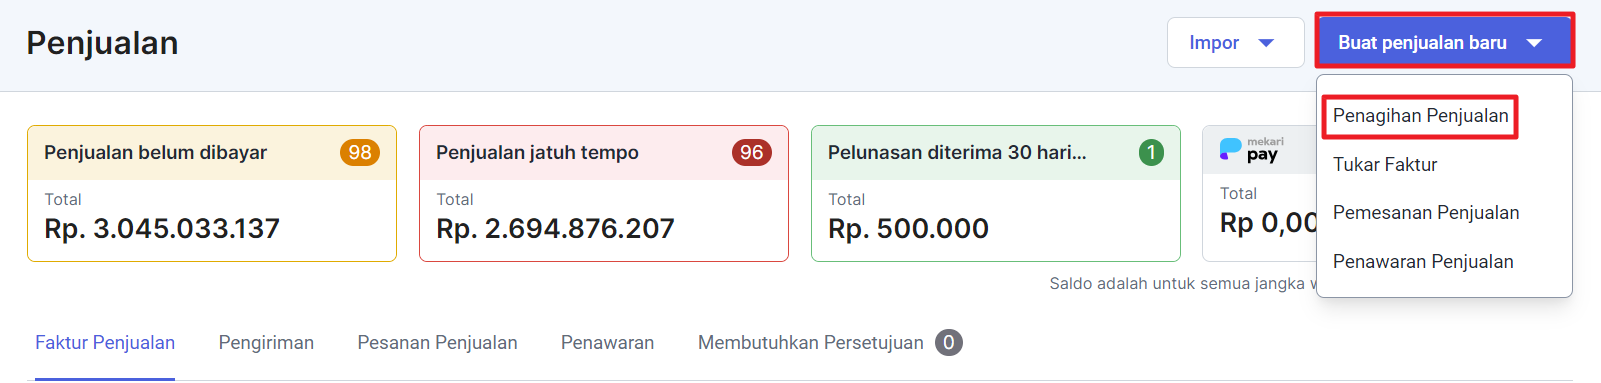Expand the Impor dropdown arrow
1601x383 pixels.
[1266, 43]
